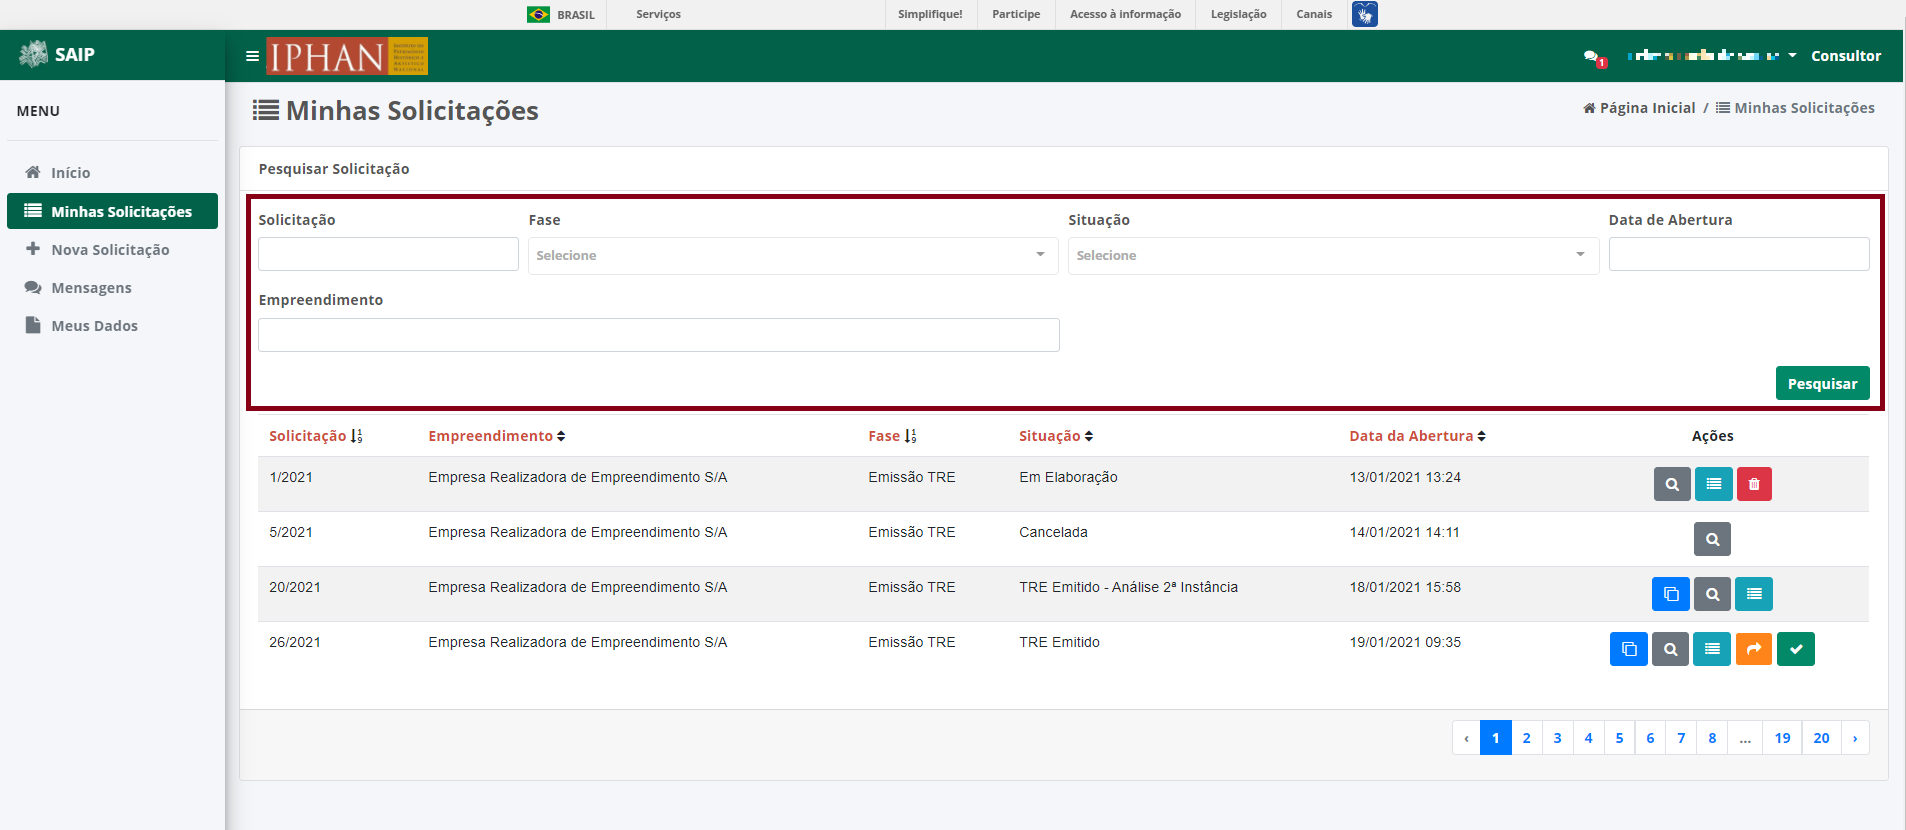Open list icon for request 1/2021

coord(1713,484)
